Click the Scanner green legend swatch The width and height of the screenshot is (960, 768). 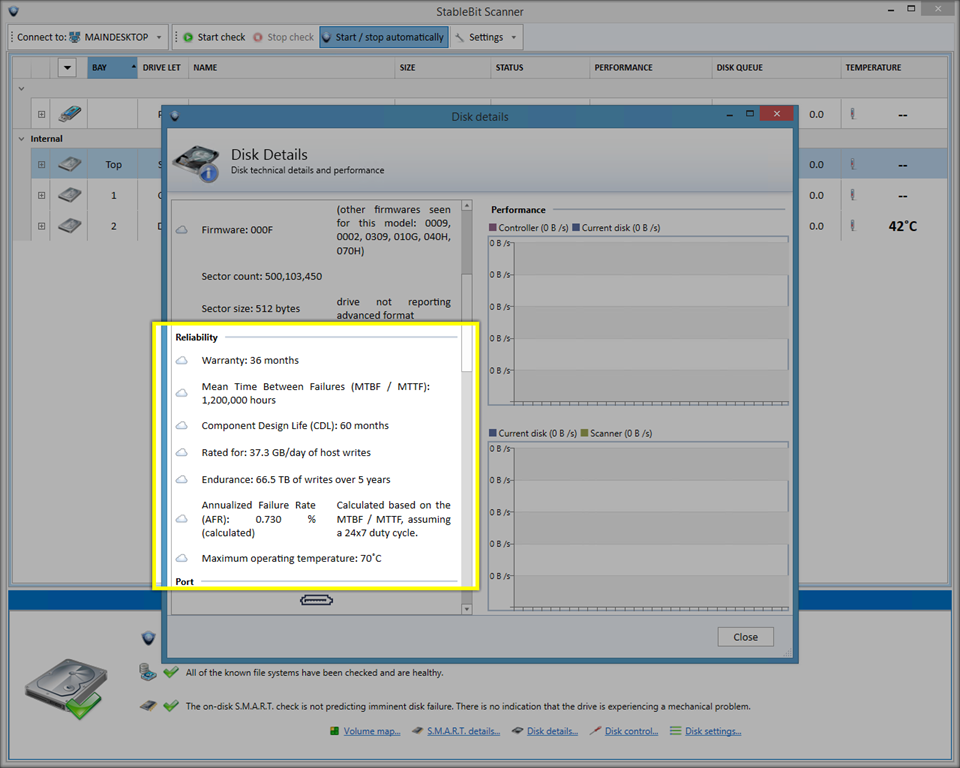[x=584, y=432]
